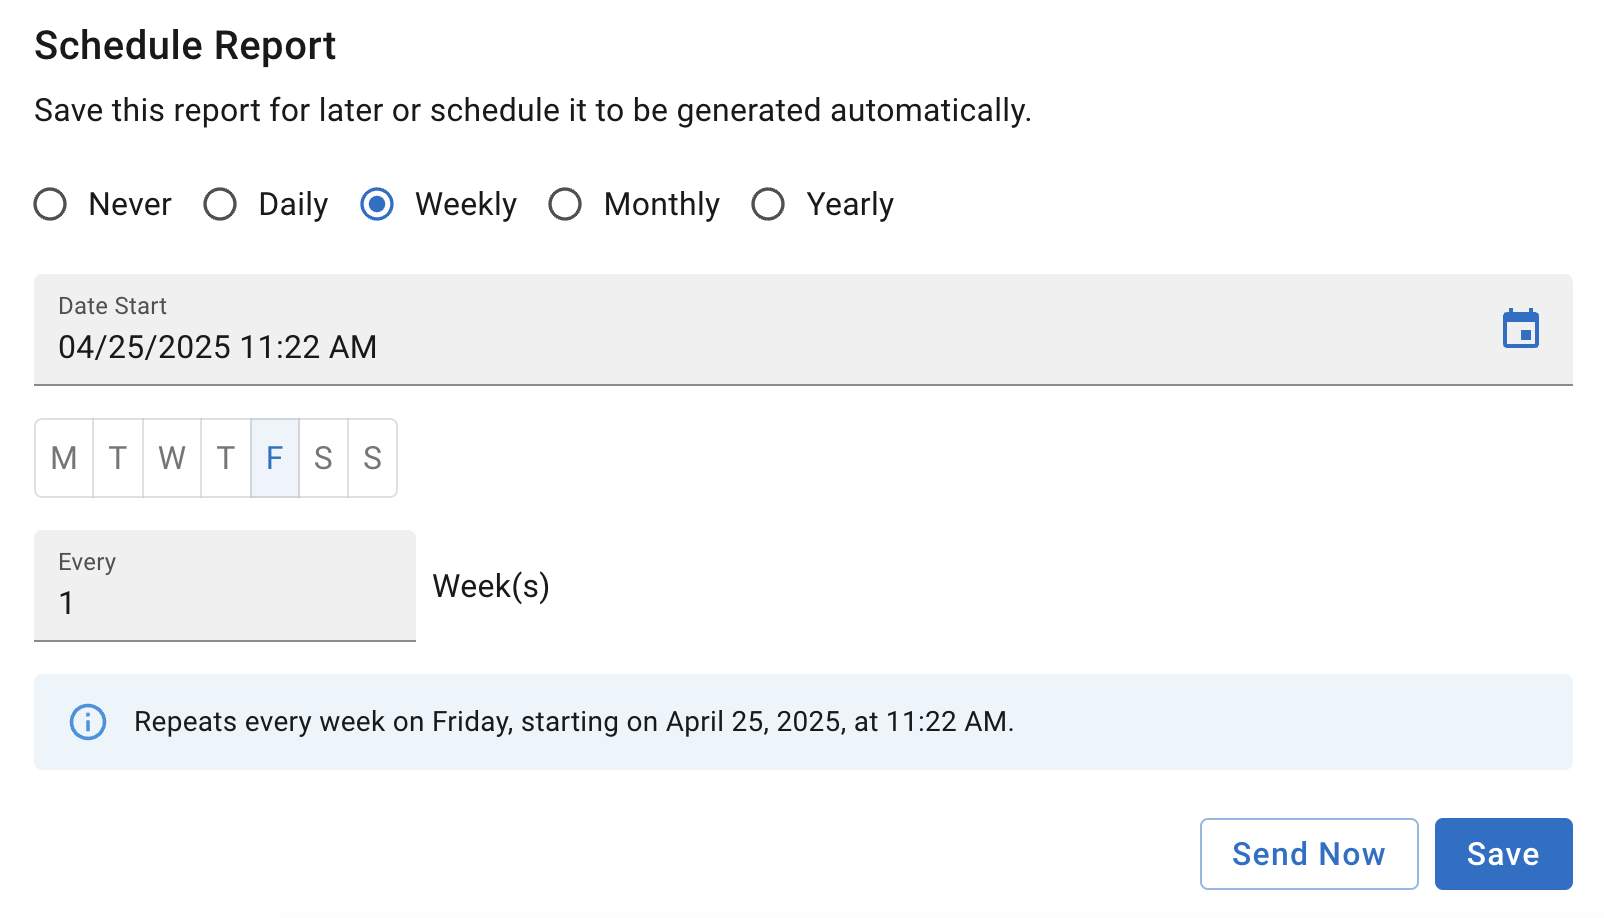1604x918 pixels.
Task: Confirm the Weekly radio button stays selected
Action: click(376, 204)
